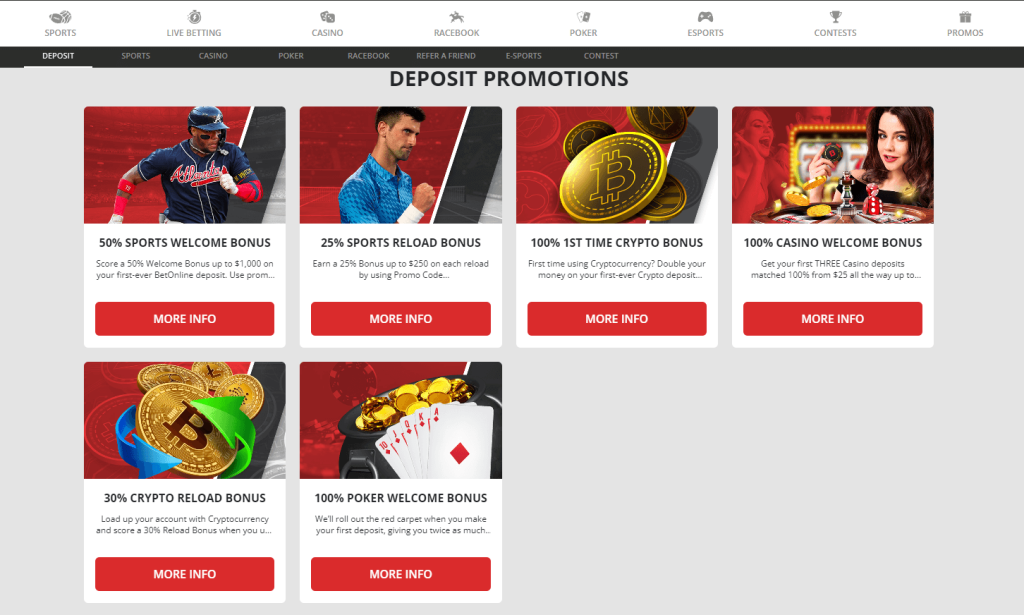Select the Live Betting stopwatch icon
The width and height of the screenshot is (1024, 615).
click(x=194, y=18)
